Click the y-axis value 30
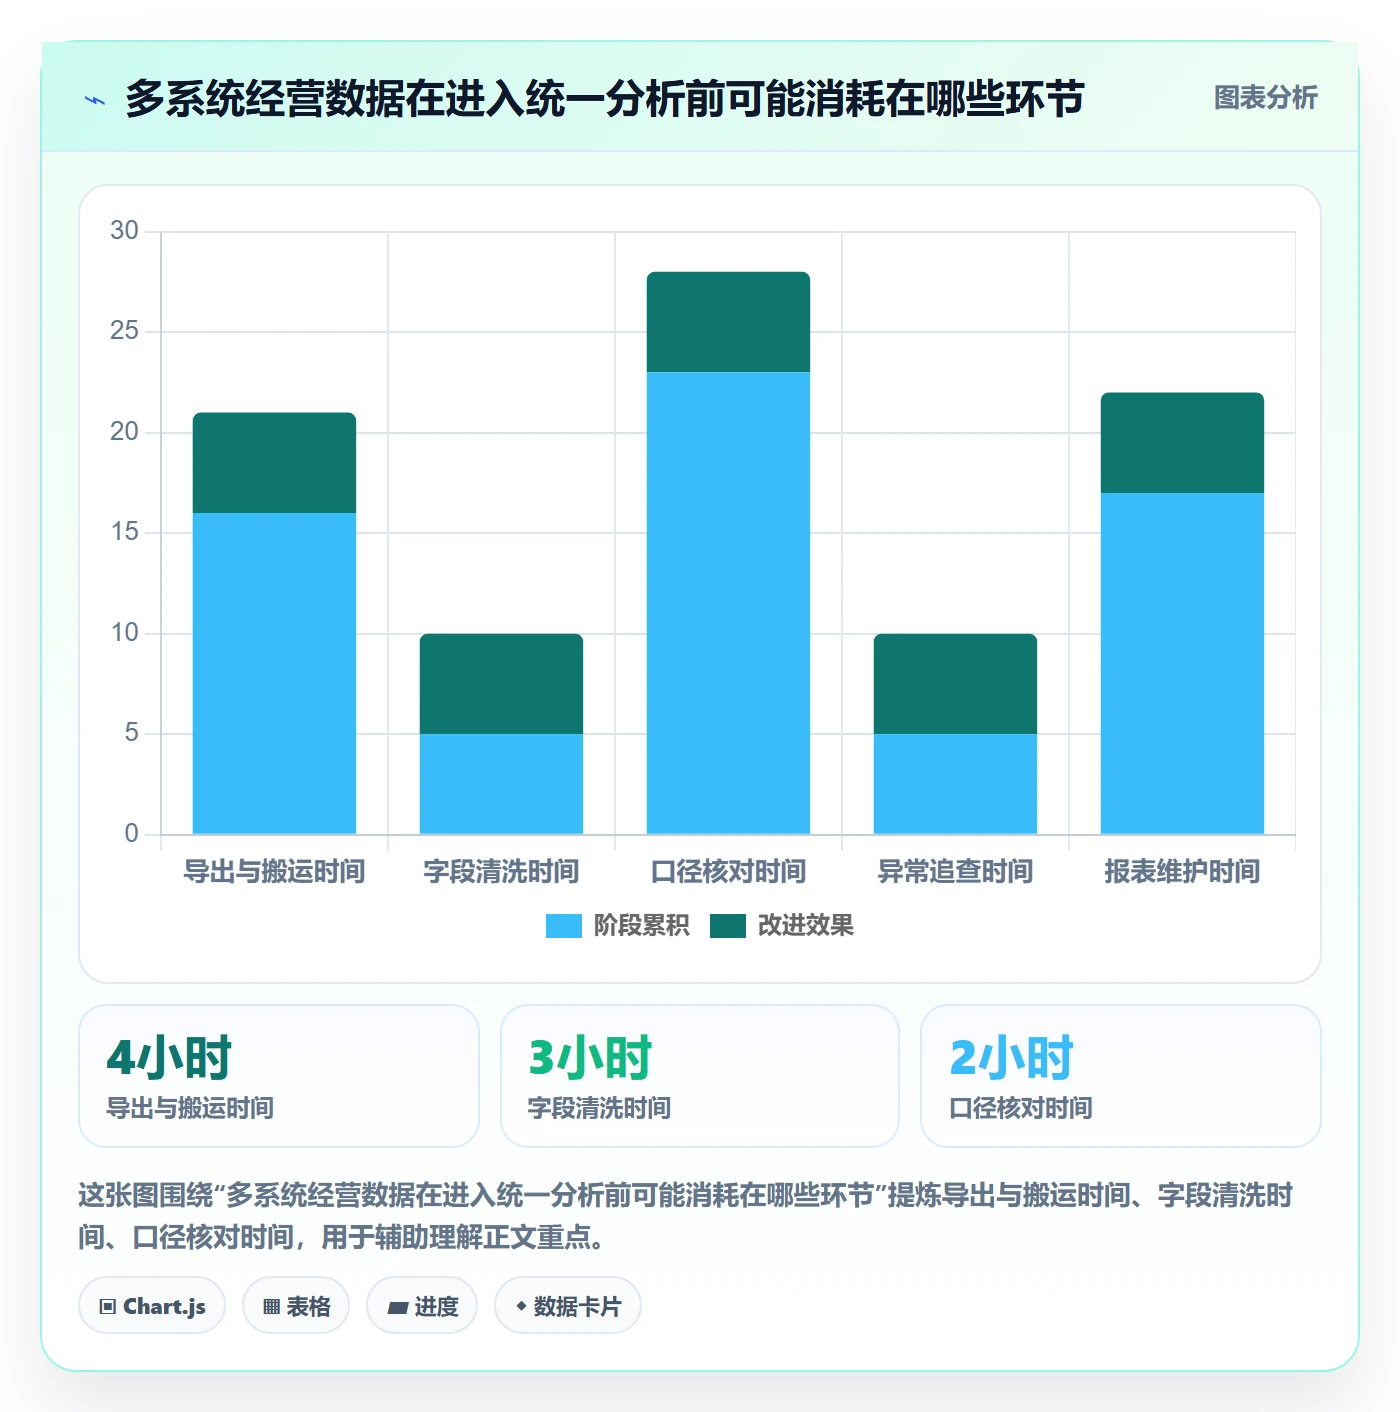This screenshot has height=1412, width=1400. click(x=125, y=231)
